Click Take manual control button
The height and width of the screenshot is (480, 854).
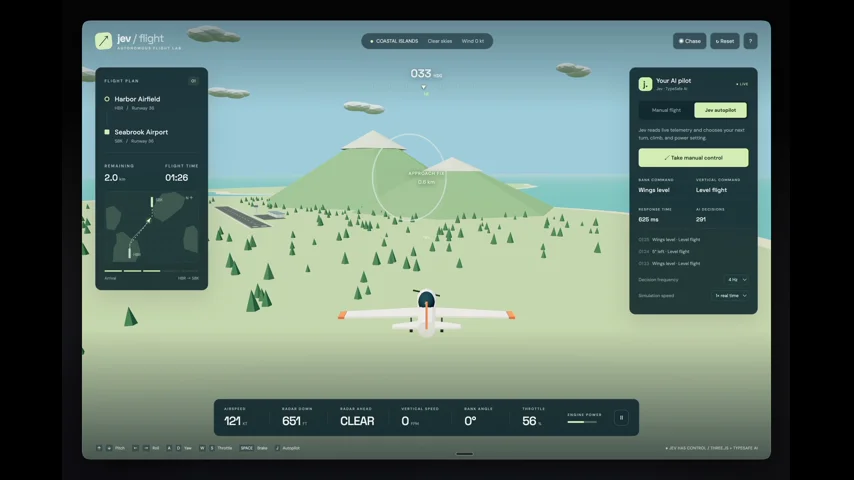(x=693, y=157)
